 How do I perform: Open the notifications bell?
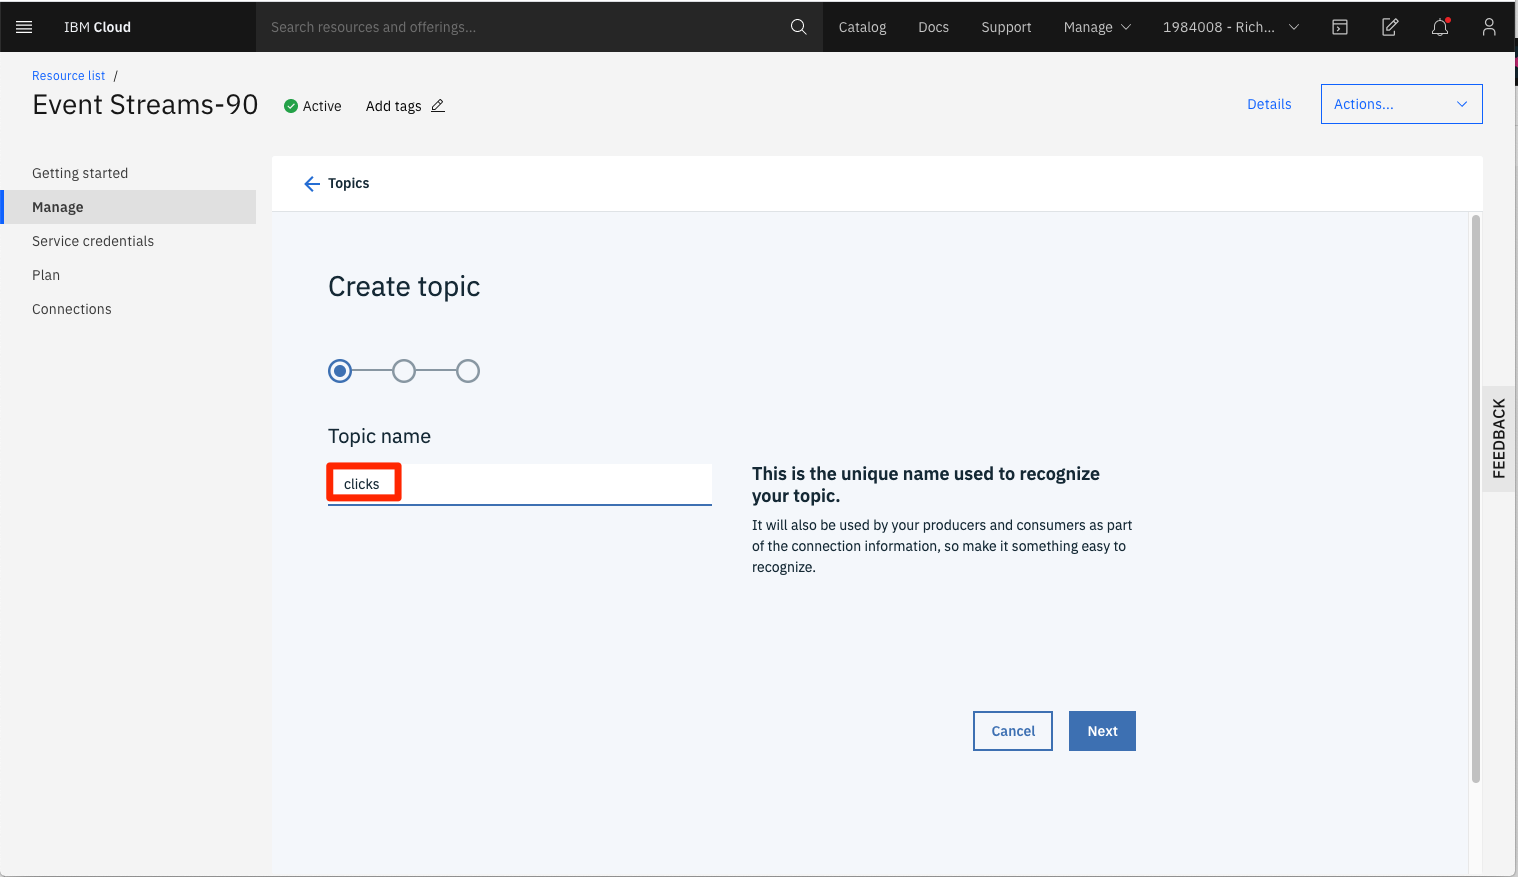1440,27
